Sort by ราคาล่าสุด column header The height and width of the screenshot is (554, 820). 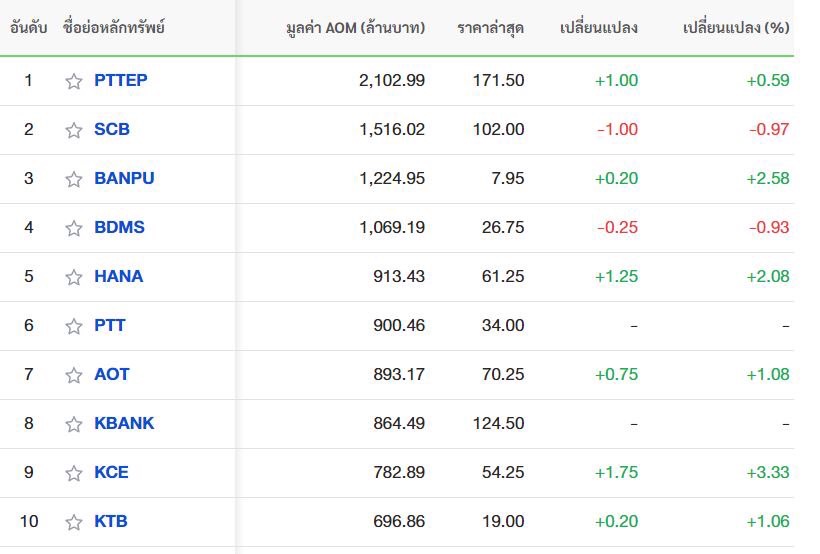click(x=490, y=27)
